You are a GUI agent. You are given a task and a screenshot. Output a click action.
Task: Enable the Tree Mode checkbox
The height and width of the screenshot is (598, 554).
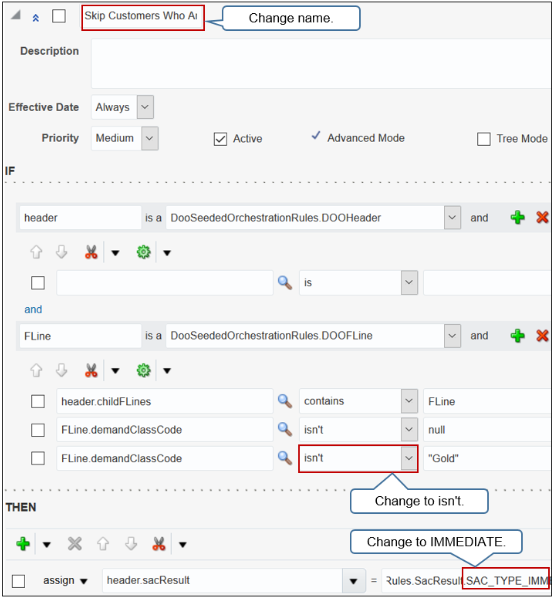click(483, 139)
